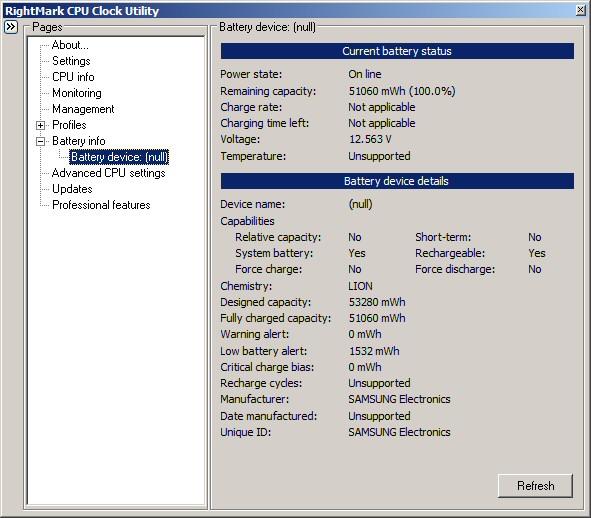The width and height of the screenshot is (591, 518).
Task: Go to the Updates page
Action: coord(72,189)
